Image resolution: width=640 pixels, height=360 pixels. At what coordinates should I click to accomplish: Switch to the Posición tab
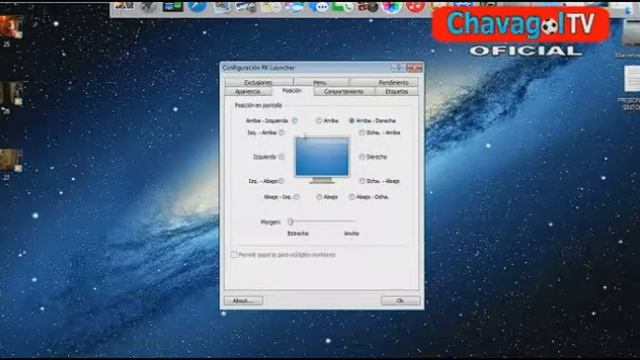[x=292, y=91]
